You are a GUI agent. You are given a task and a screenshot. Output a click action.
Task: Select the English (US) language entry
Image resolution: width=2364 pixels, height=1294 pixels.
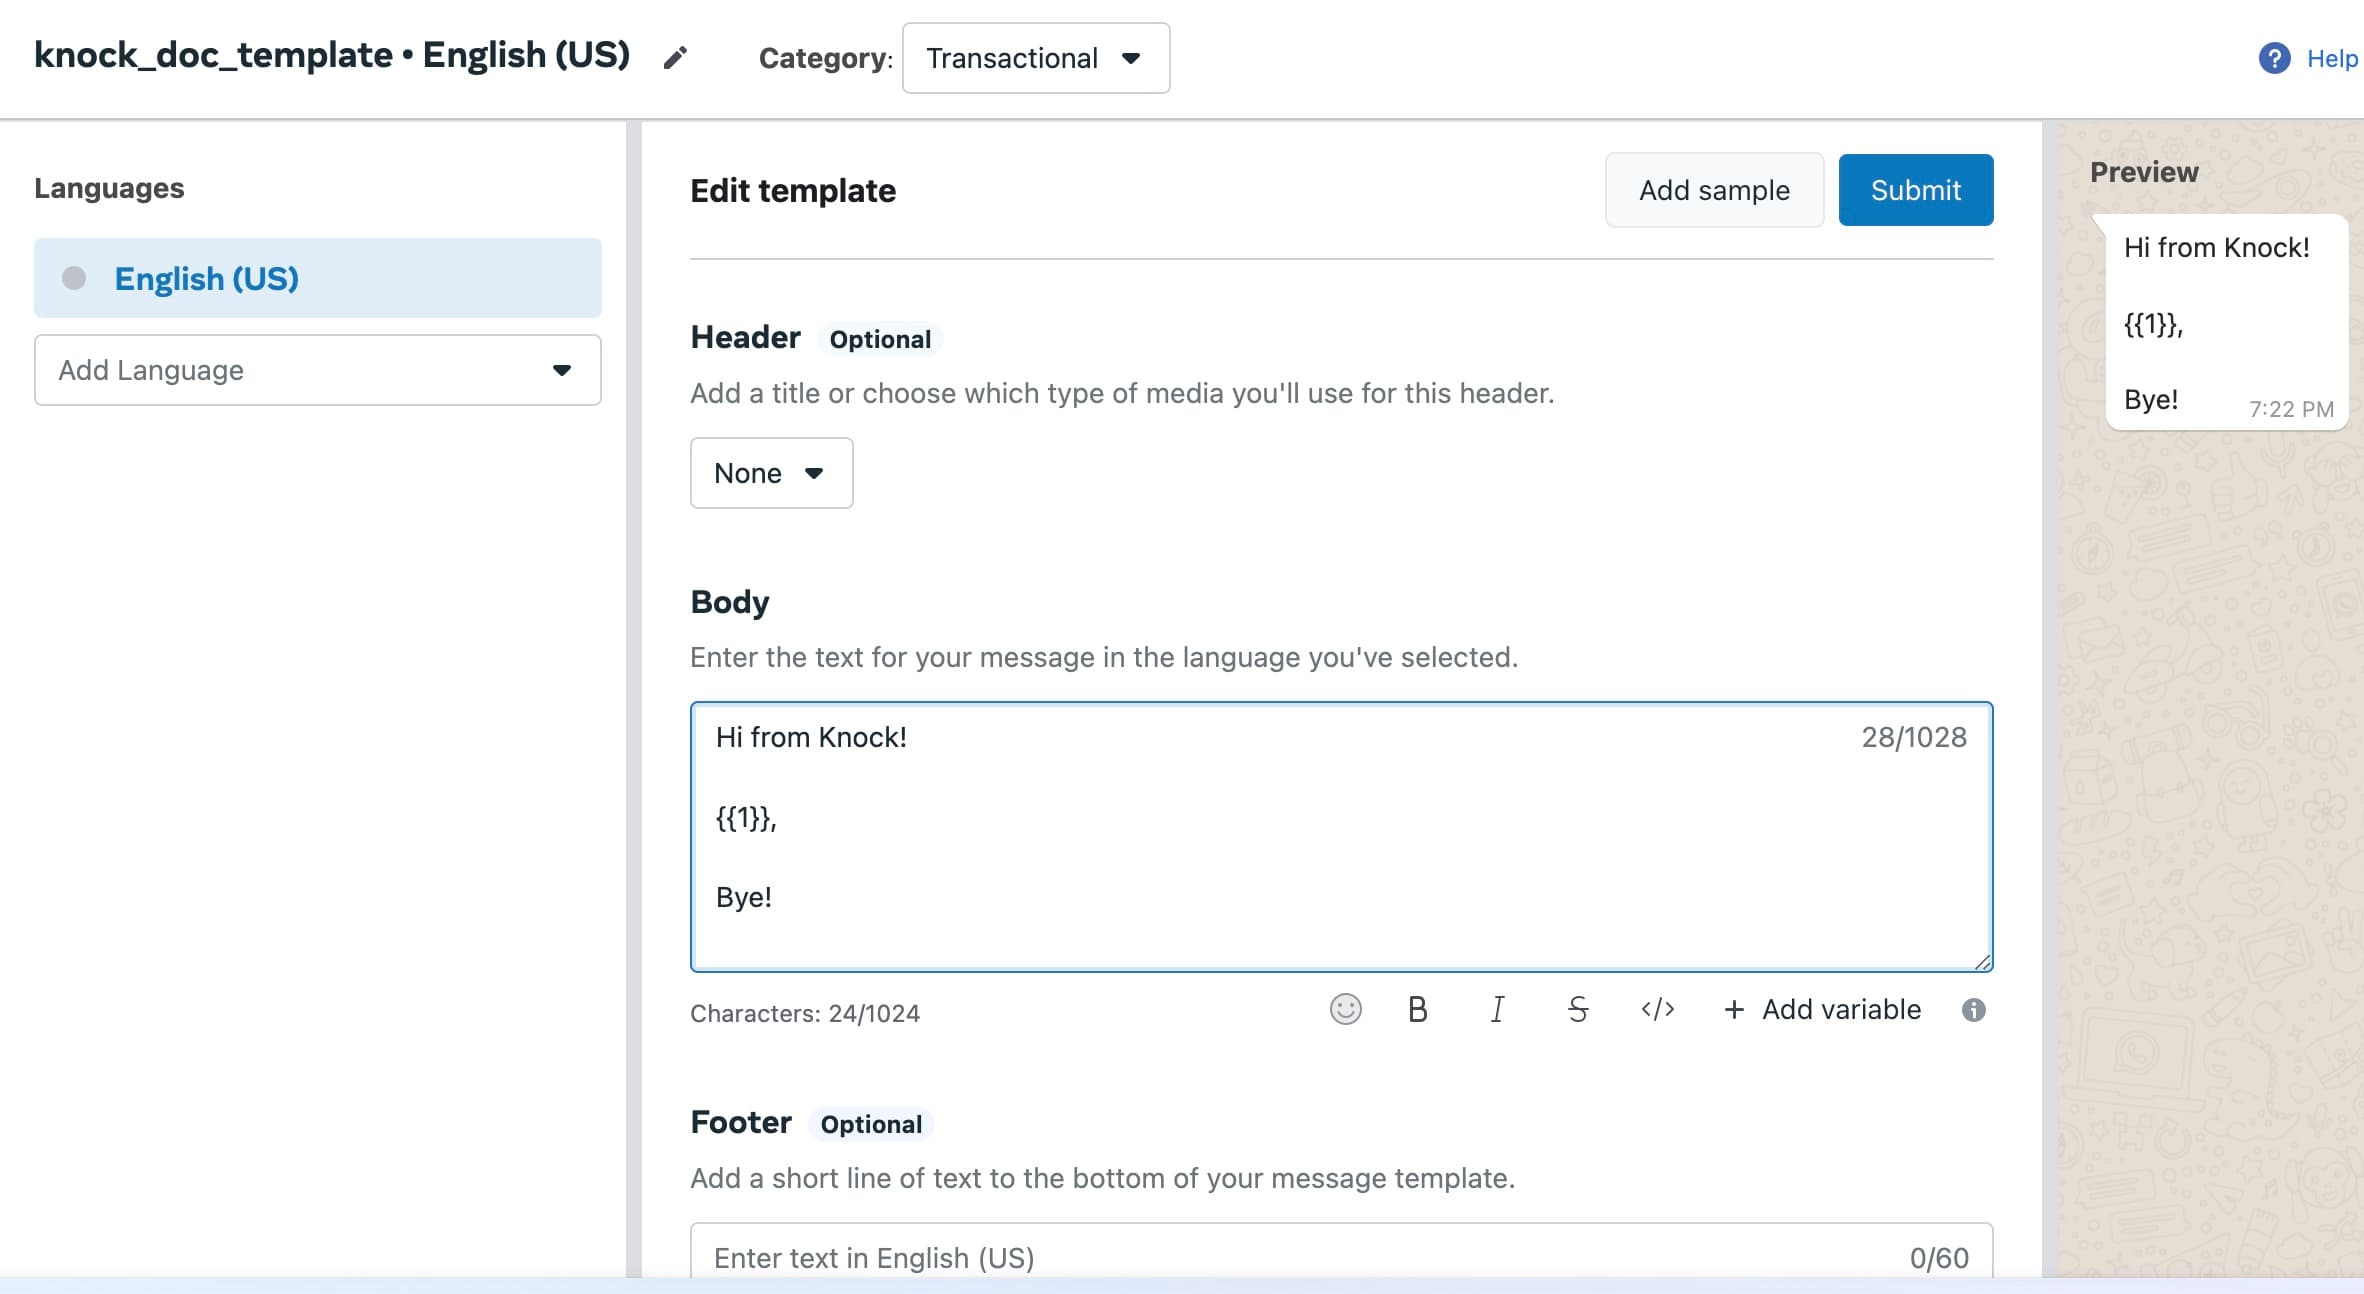(206, 278)
